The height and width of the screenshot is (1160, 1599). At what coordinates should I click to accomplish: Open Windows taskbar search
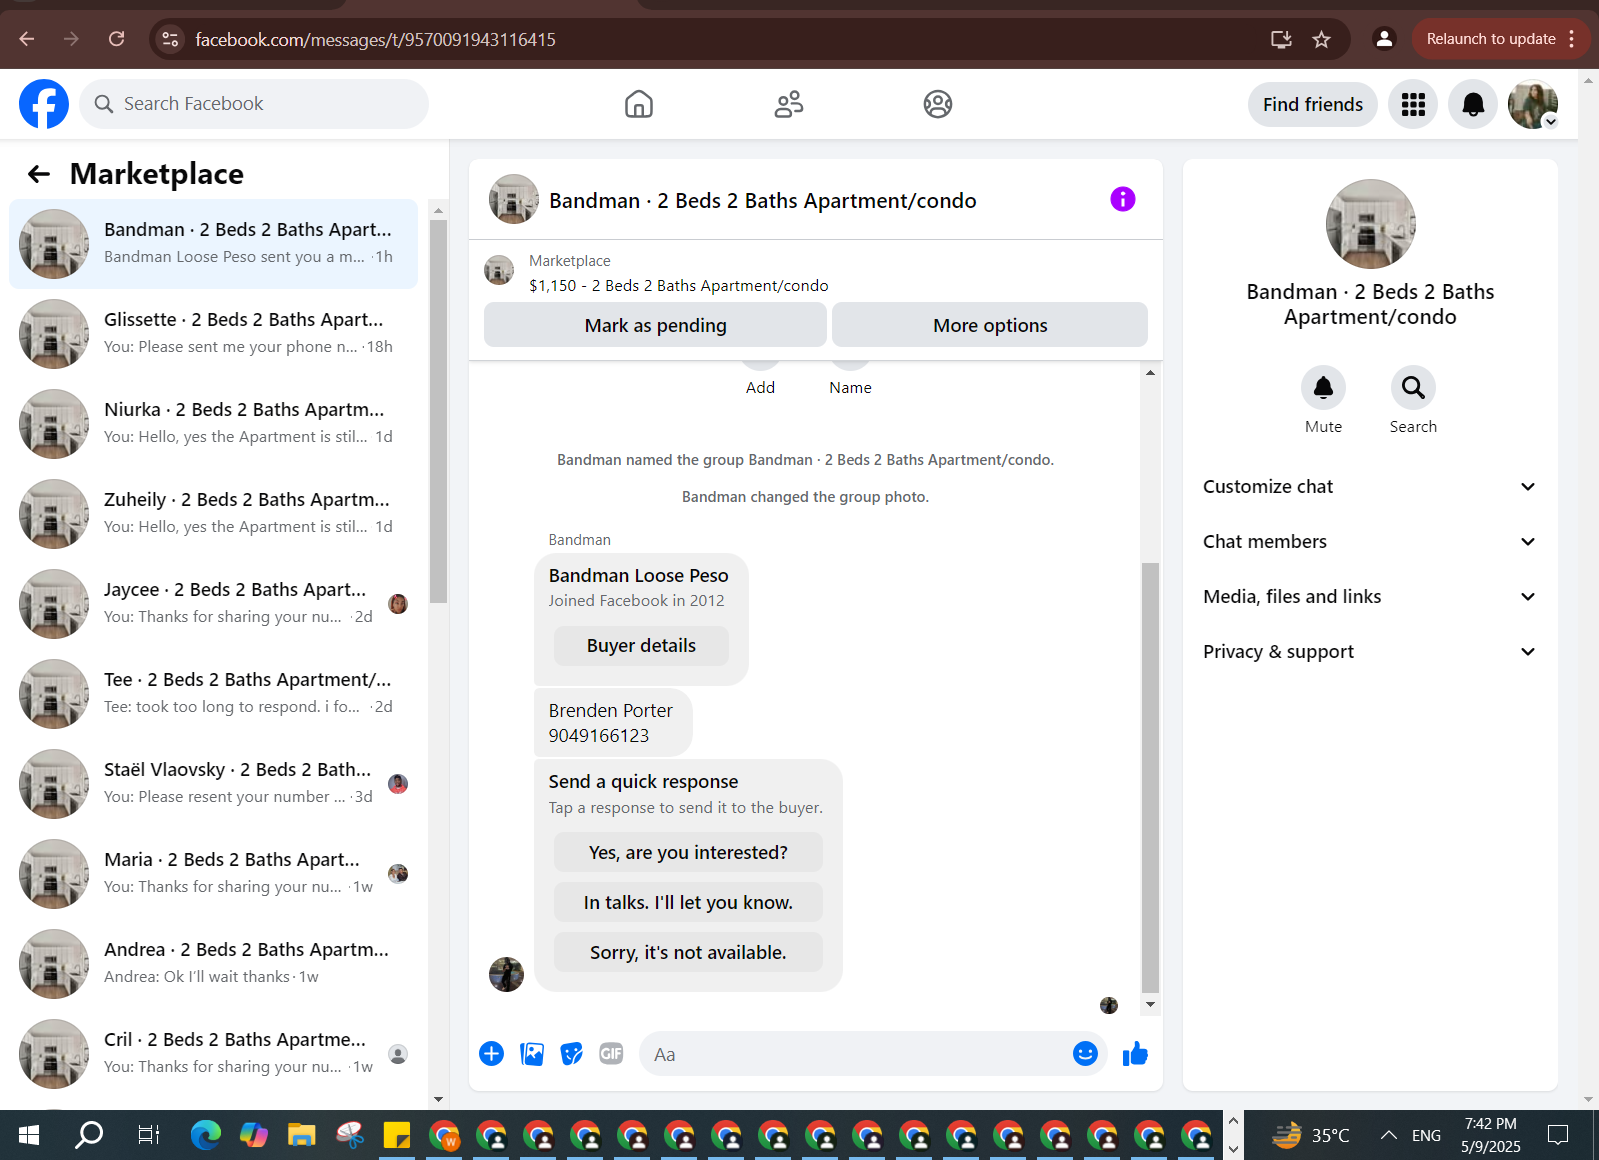click(x=89, y=1135)
